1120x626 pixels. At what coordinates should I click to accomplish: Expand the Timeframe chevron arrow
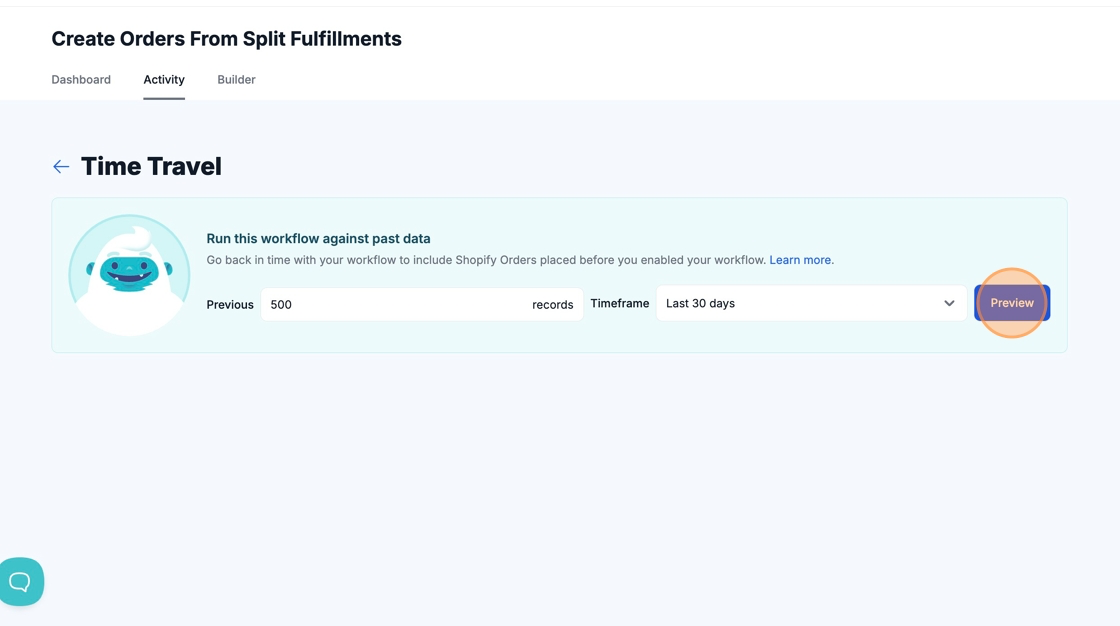pos(948,304)
